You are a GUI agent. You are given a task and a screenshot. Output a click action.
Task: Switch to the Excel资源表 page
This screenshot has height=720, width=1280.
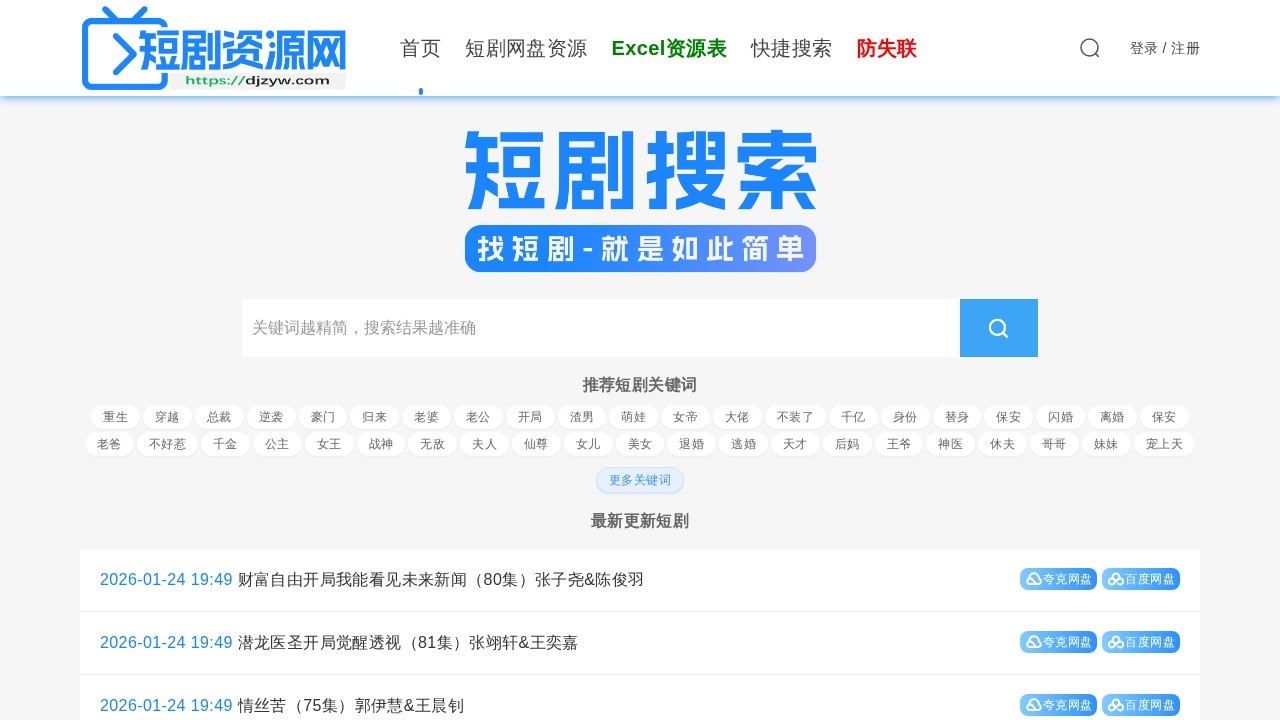pos(669,49)
